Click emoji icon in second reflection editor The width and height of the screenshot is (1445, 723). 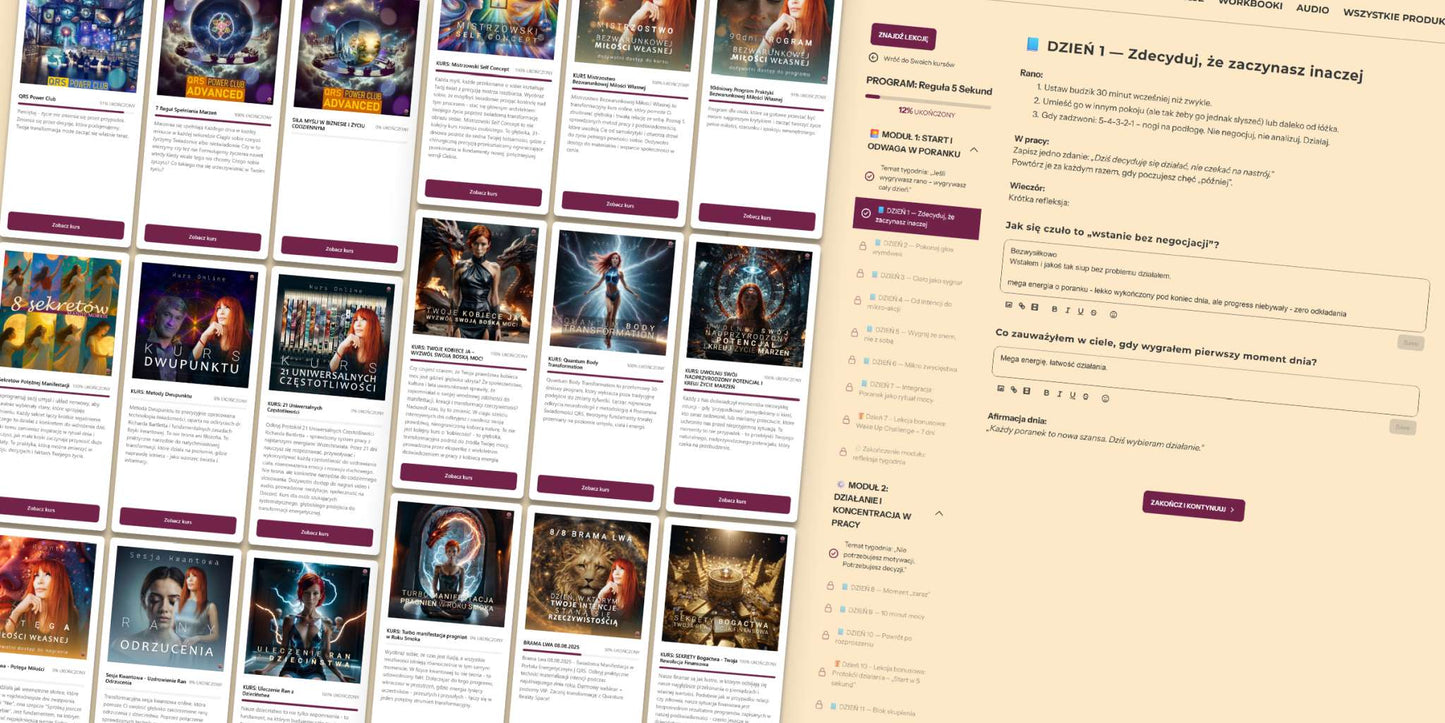pos(1105,397)
